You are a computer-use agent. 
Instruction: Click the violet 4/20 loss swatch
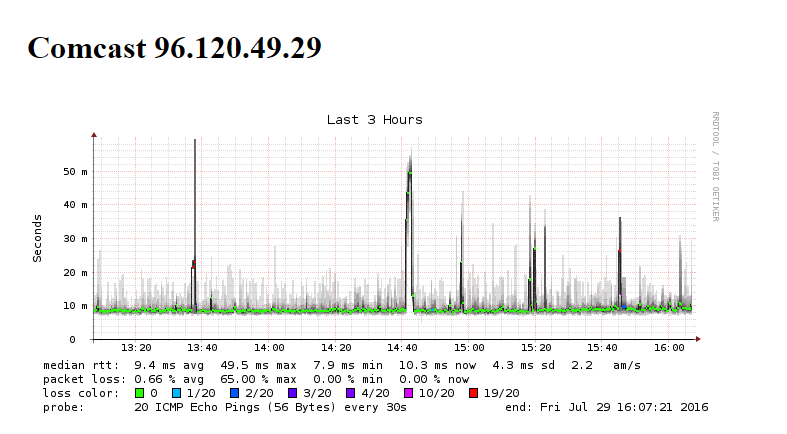pyautogui.click(x=351, y=393)
